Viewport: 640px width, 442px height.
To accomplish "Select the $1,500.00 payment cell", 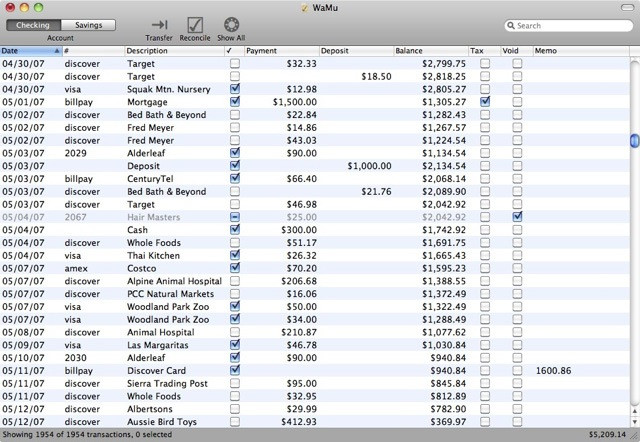I will pyautogui.click(x=295, y=102).
